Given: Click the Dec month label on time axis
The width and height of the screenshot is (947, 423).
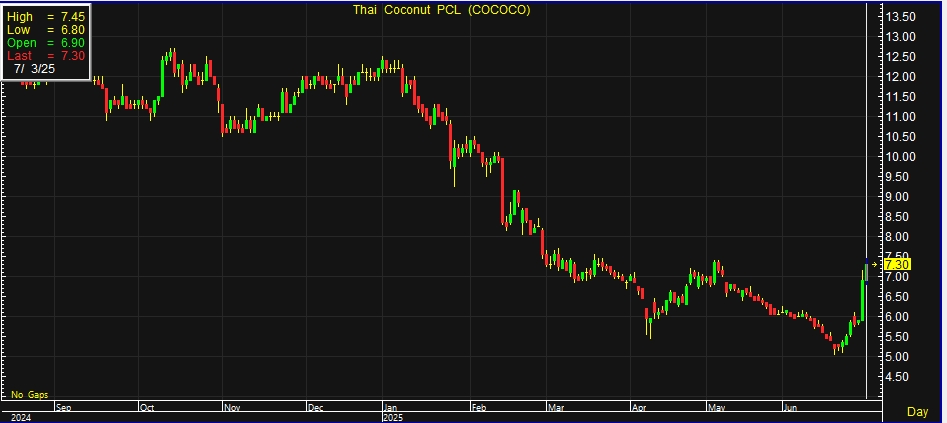Looking at the screenshot, I should pos(315,407).
